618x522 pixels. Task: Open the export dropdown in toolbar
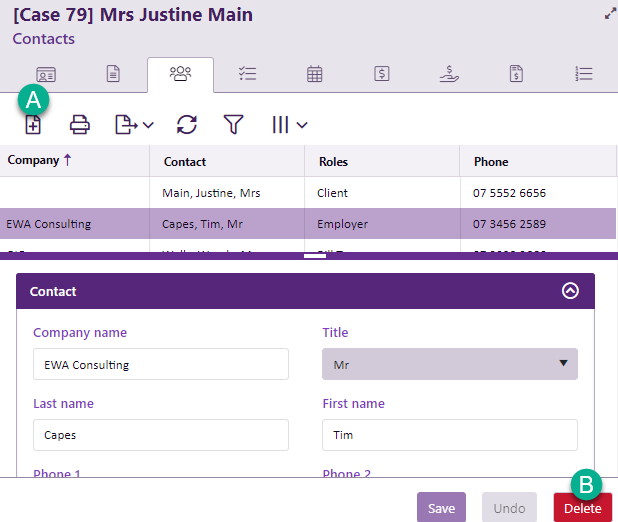[133, 125]
